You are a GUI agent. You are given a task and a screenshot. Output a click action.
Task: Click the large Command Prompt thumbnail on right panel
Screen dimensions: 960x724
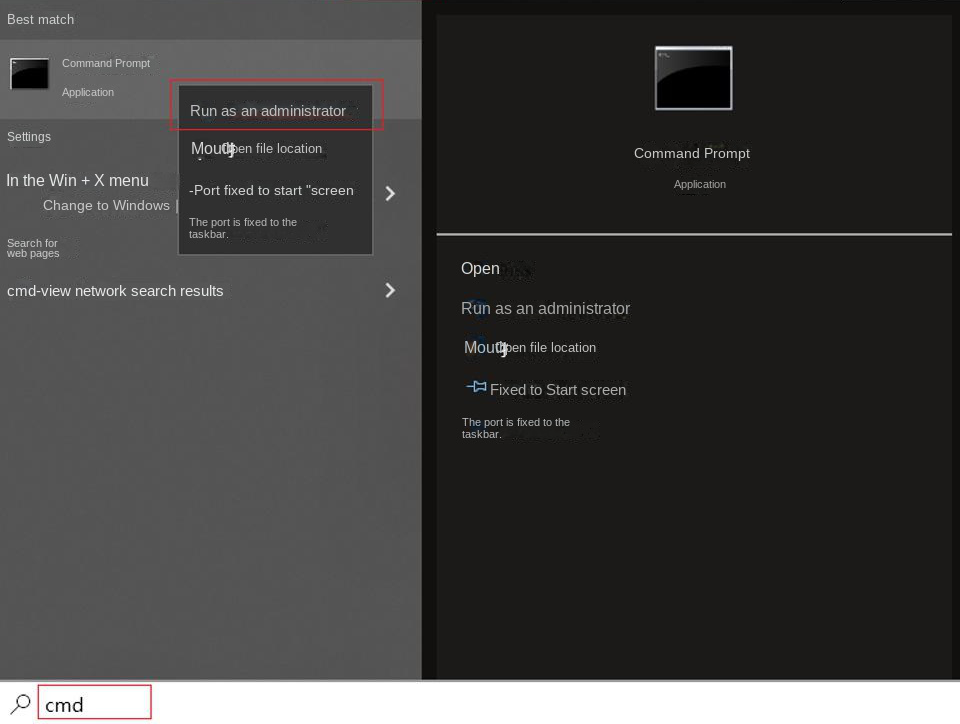point(693,78)
